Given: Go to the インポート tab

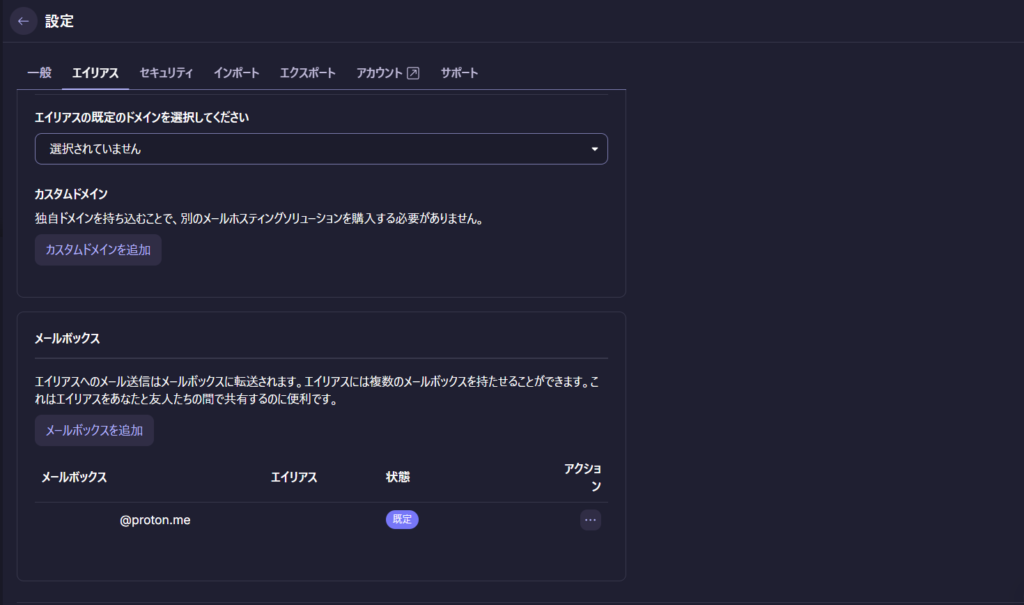Looking at the screenshot, I should 236,73.
